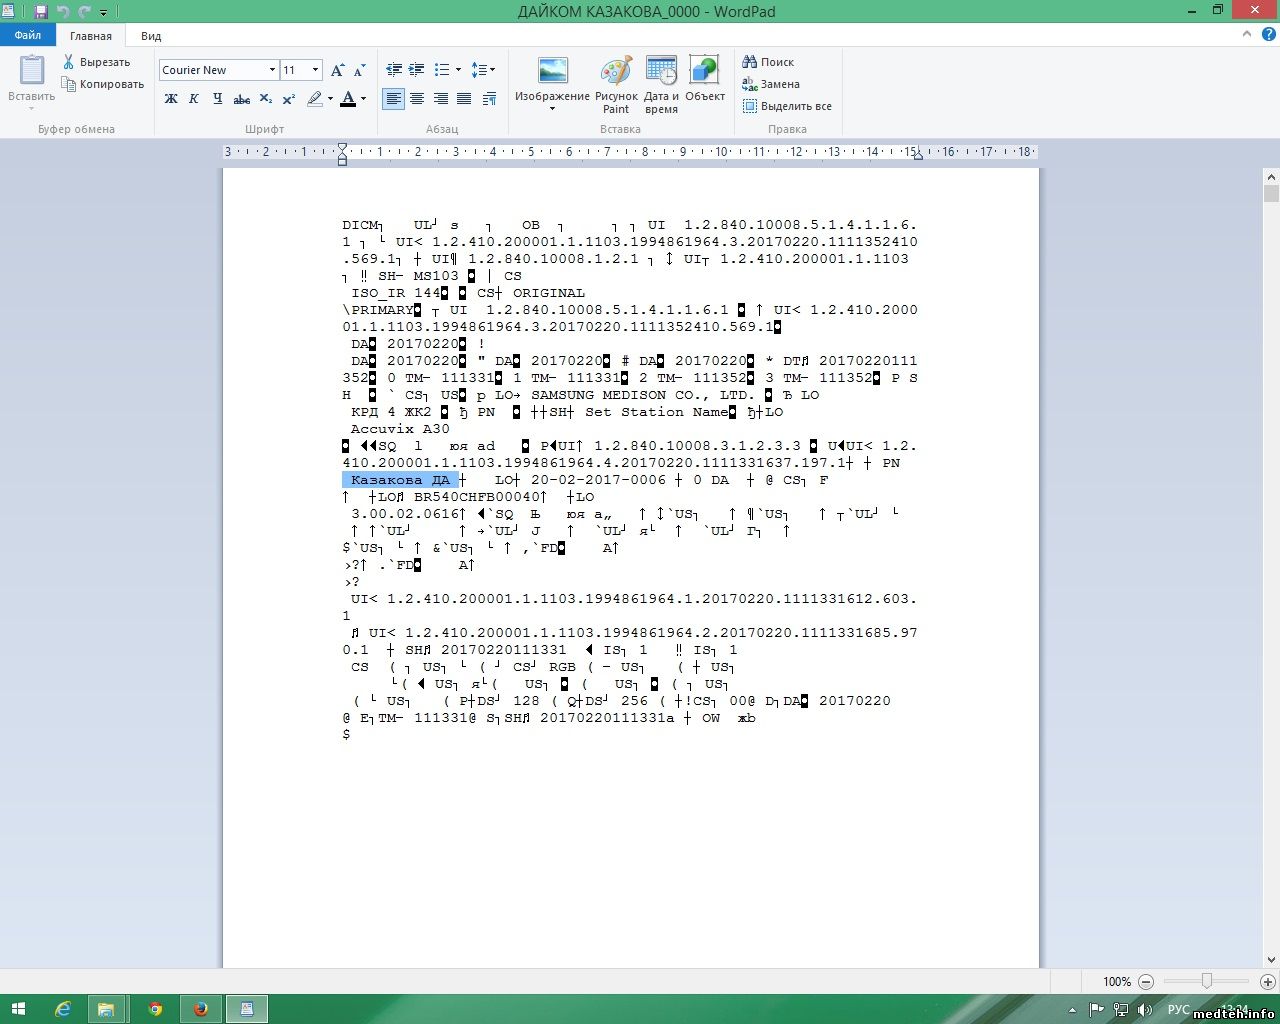Toggle bold formatting (Ж)
Screen dimensions: 1280x1024
[171, 99]
